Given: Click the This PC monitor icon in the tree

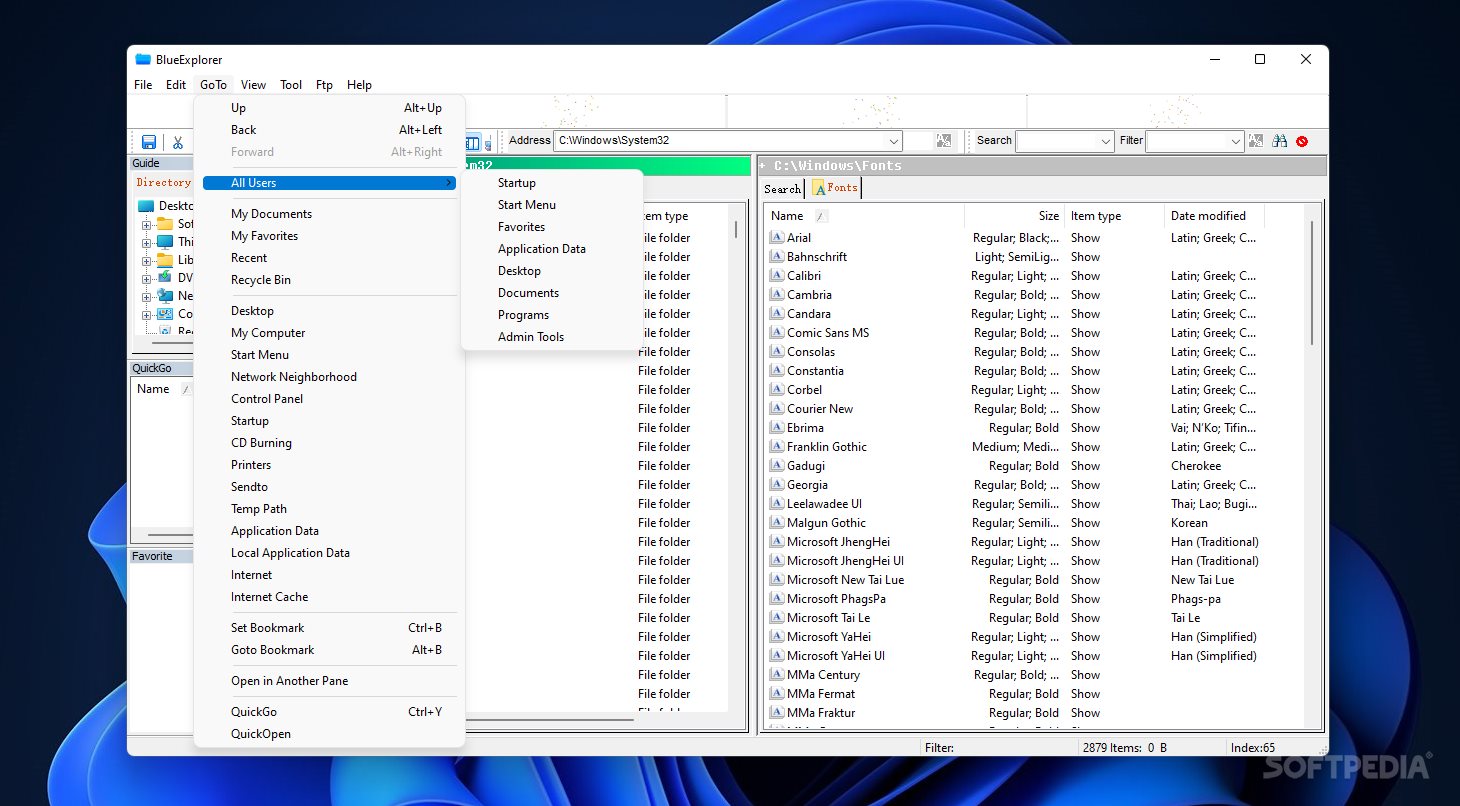Looking at the screenshot, I should click(165, 242).
